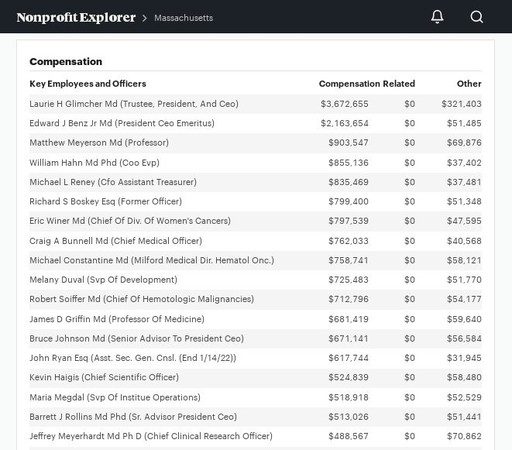
Task: Go to the Massachusetts breadcrumb link
Action: coord(183,18)
